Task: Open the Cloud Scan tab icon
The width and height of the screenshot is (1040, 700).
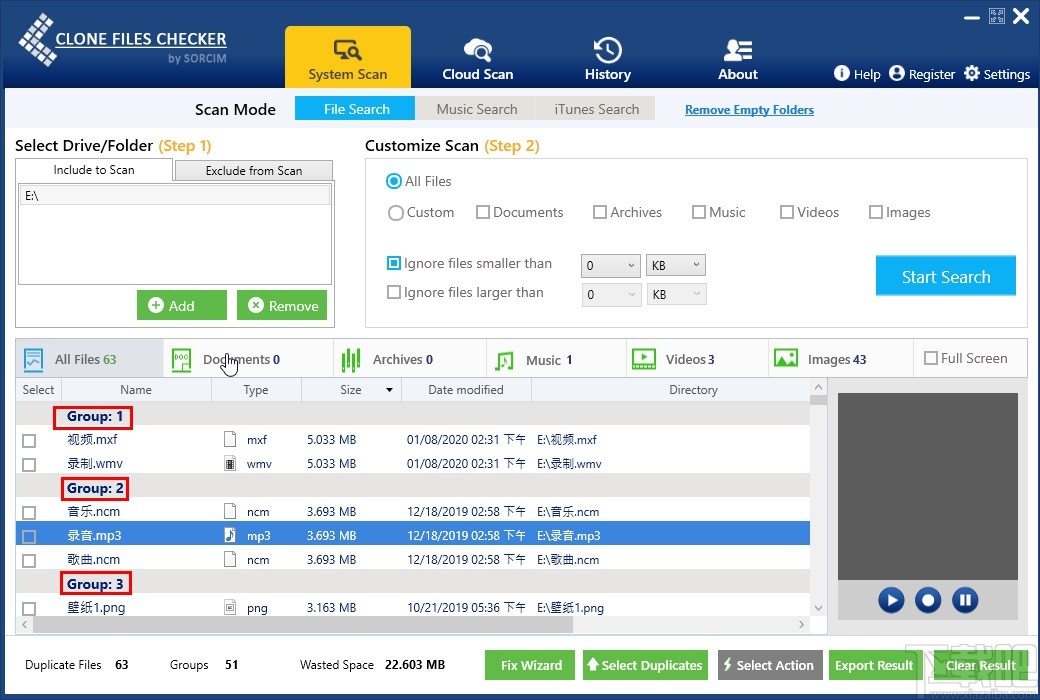Action: coord(477,50)
